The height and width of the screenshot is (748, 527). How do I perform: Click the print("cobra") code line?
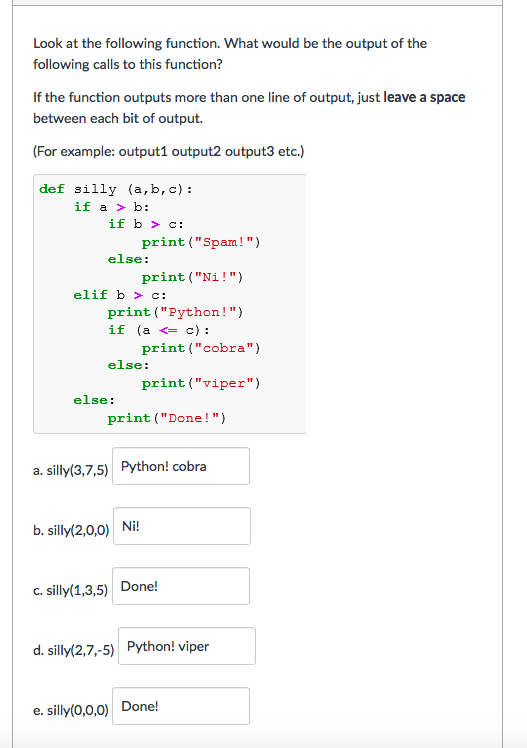click(x=201, y=348)
